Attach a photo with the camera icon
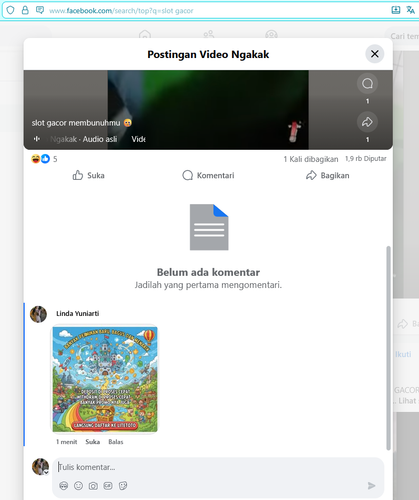The image size is (419, 500). coord(93,486)
